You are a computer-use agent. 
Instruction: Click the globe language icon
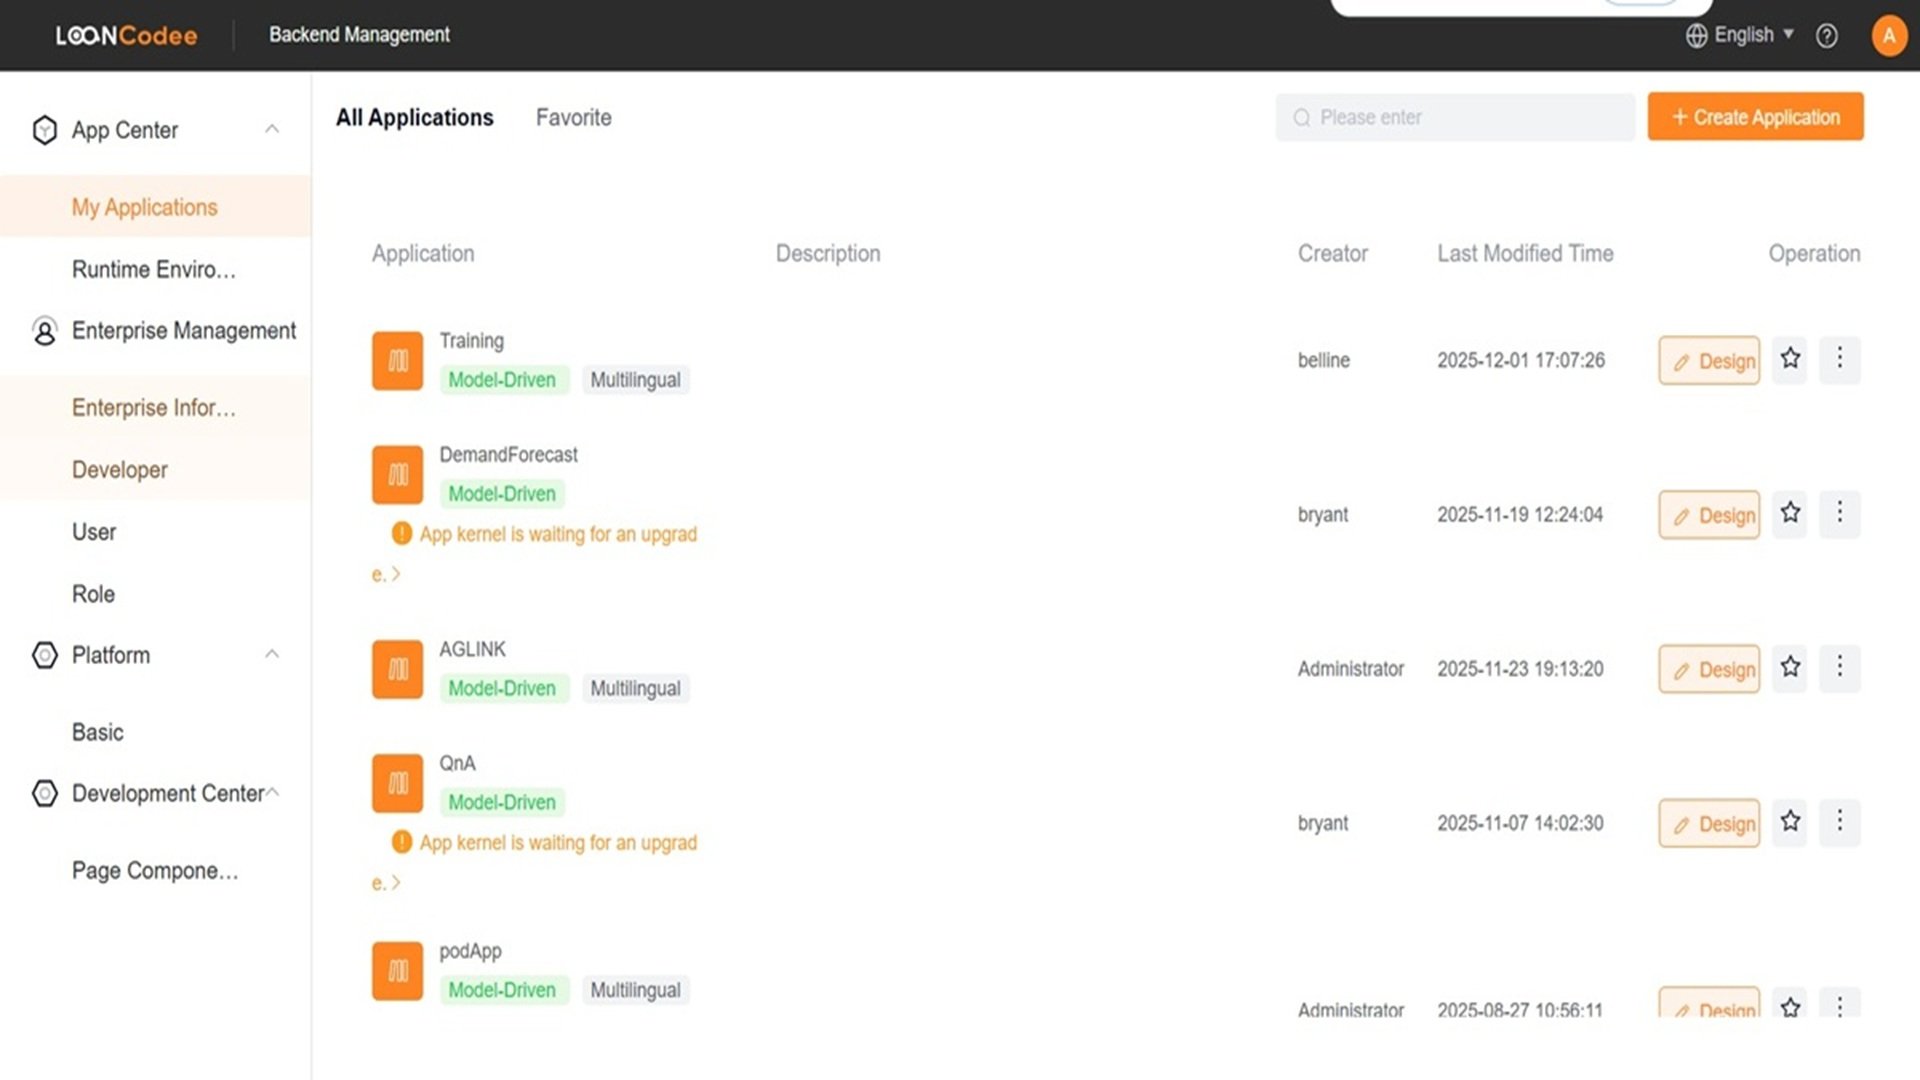coord(1697,35)
